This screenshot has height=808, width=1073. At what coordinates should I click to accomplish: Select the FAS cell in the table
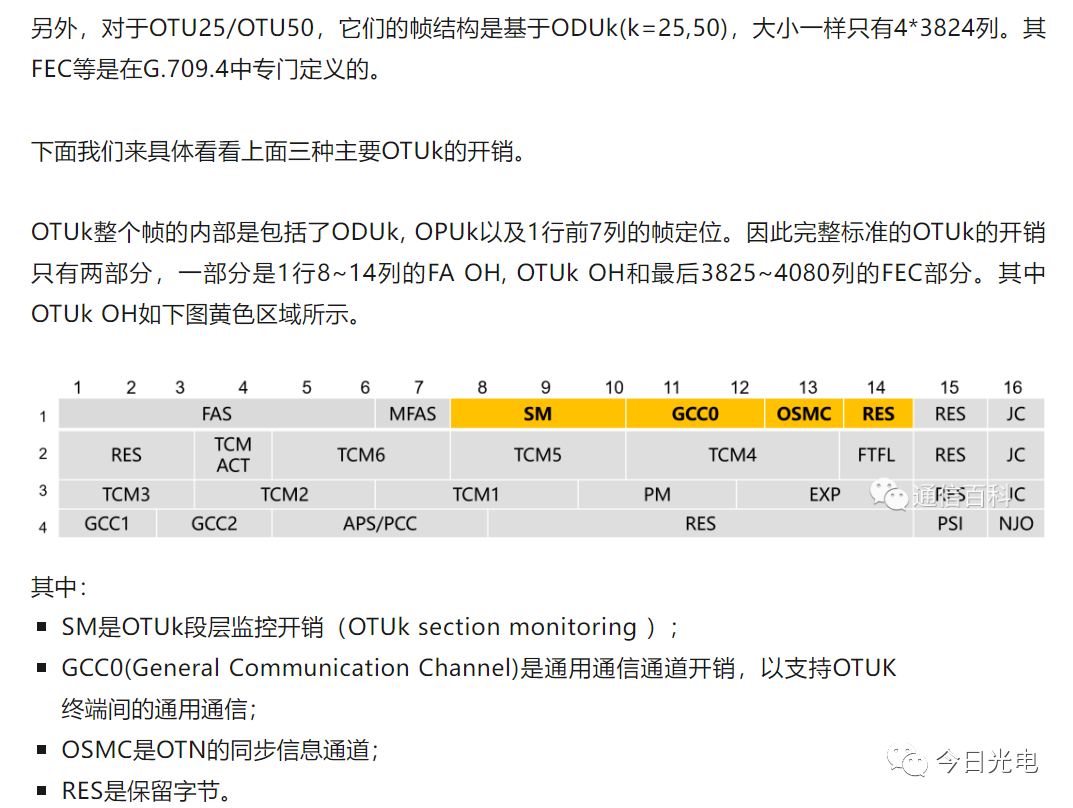[217, 413]
